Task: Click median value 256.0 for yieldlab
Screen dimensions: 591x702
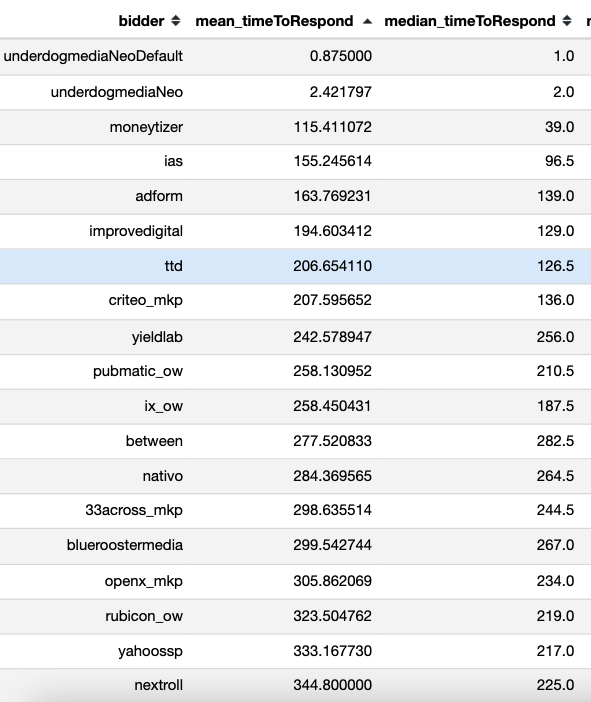Action: pyautogui.click(x=556, y=337)
